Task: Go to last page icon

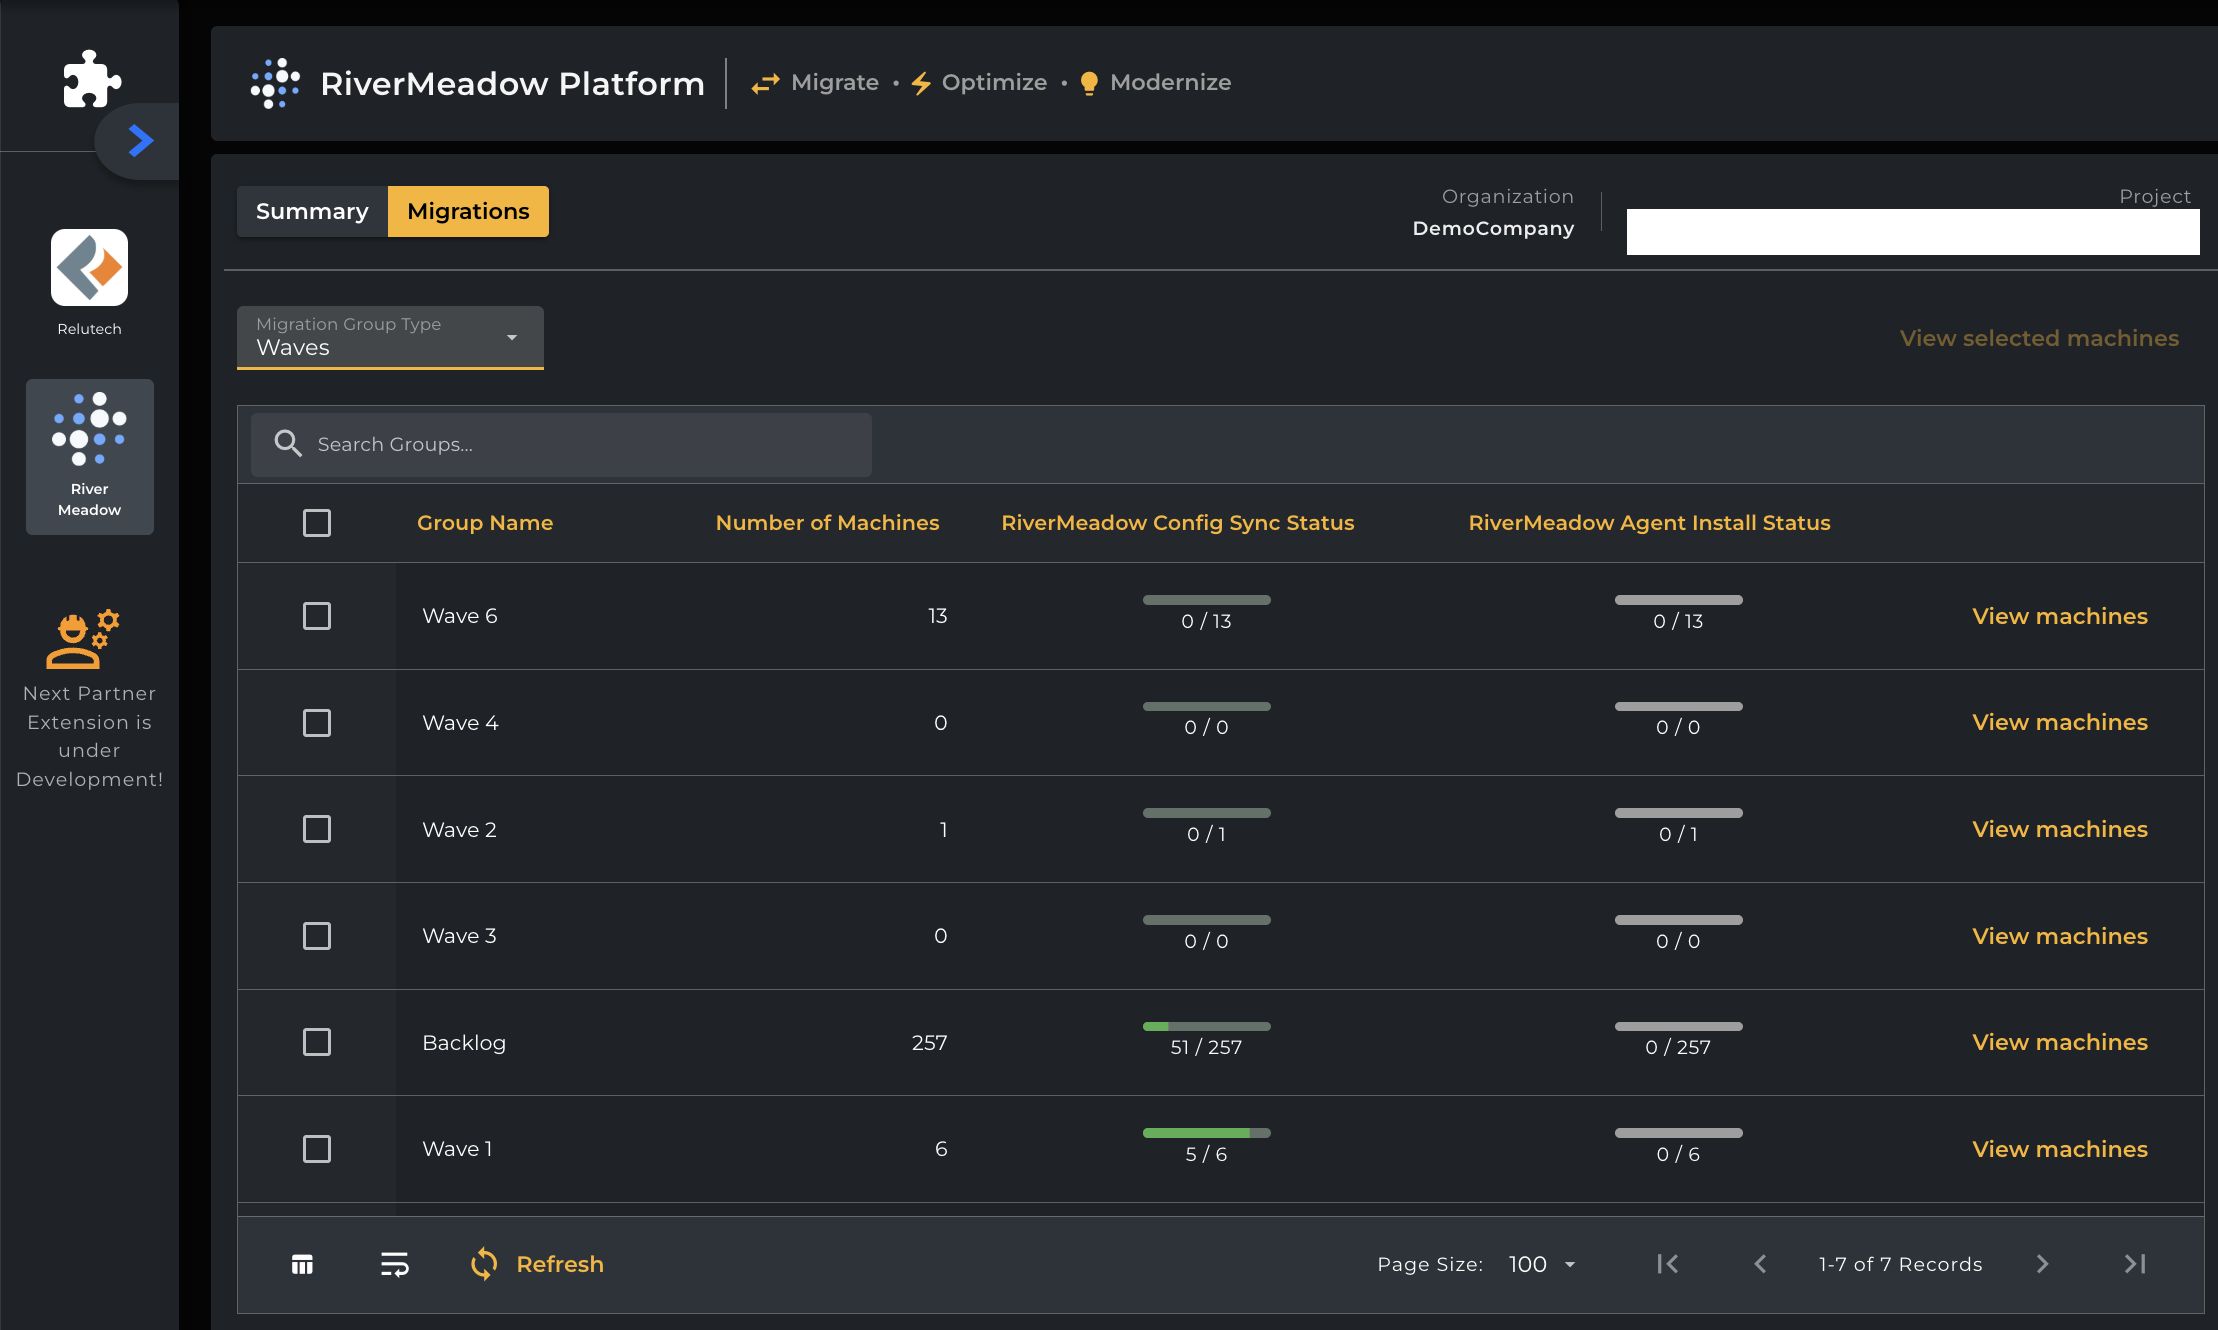Action: (2135, 1264)
